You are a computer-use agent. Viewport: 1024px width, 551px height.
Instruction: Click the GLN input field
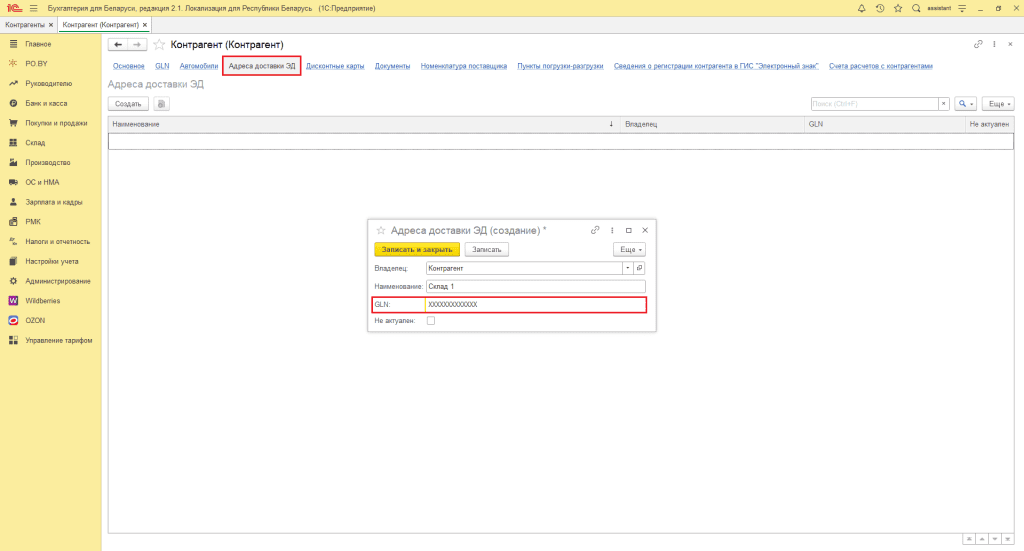534,304
